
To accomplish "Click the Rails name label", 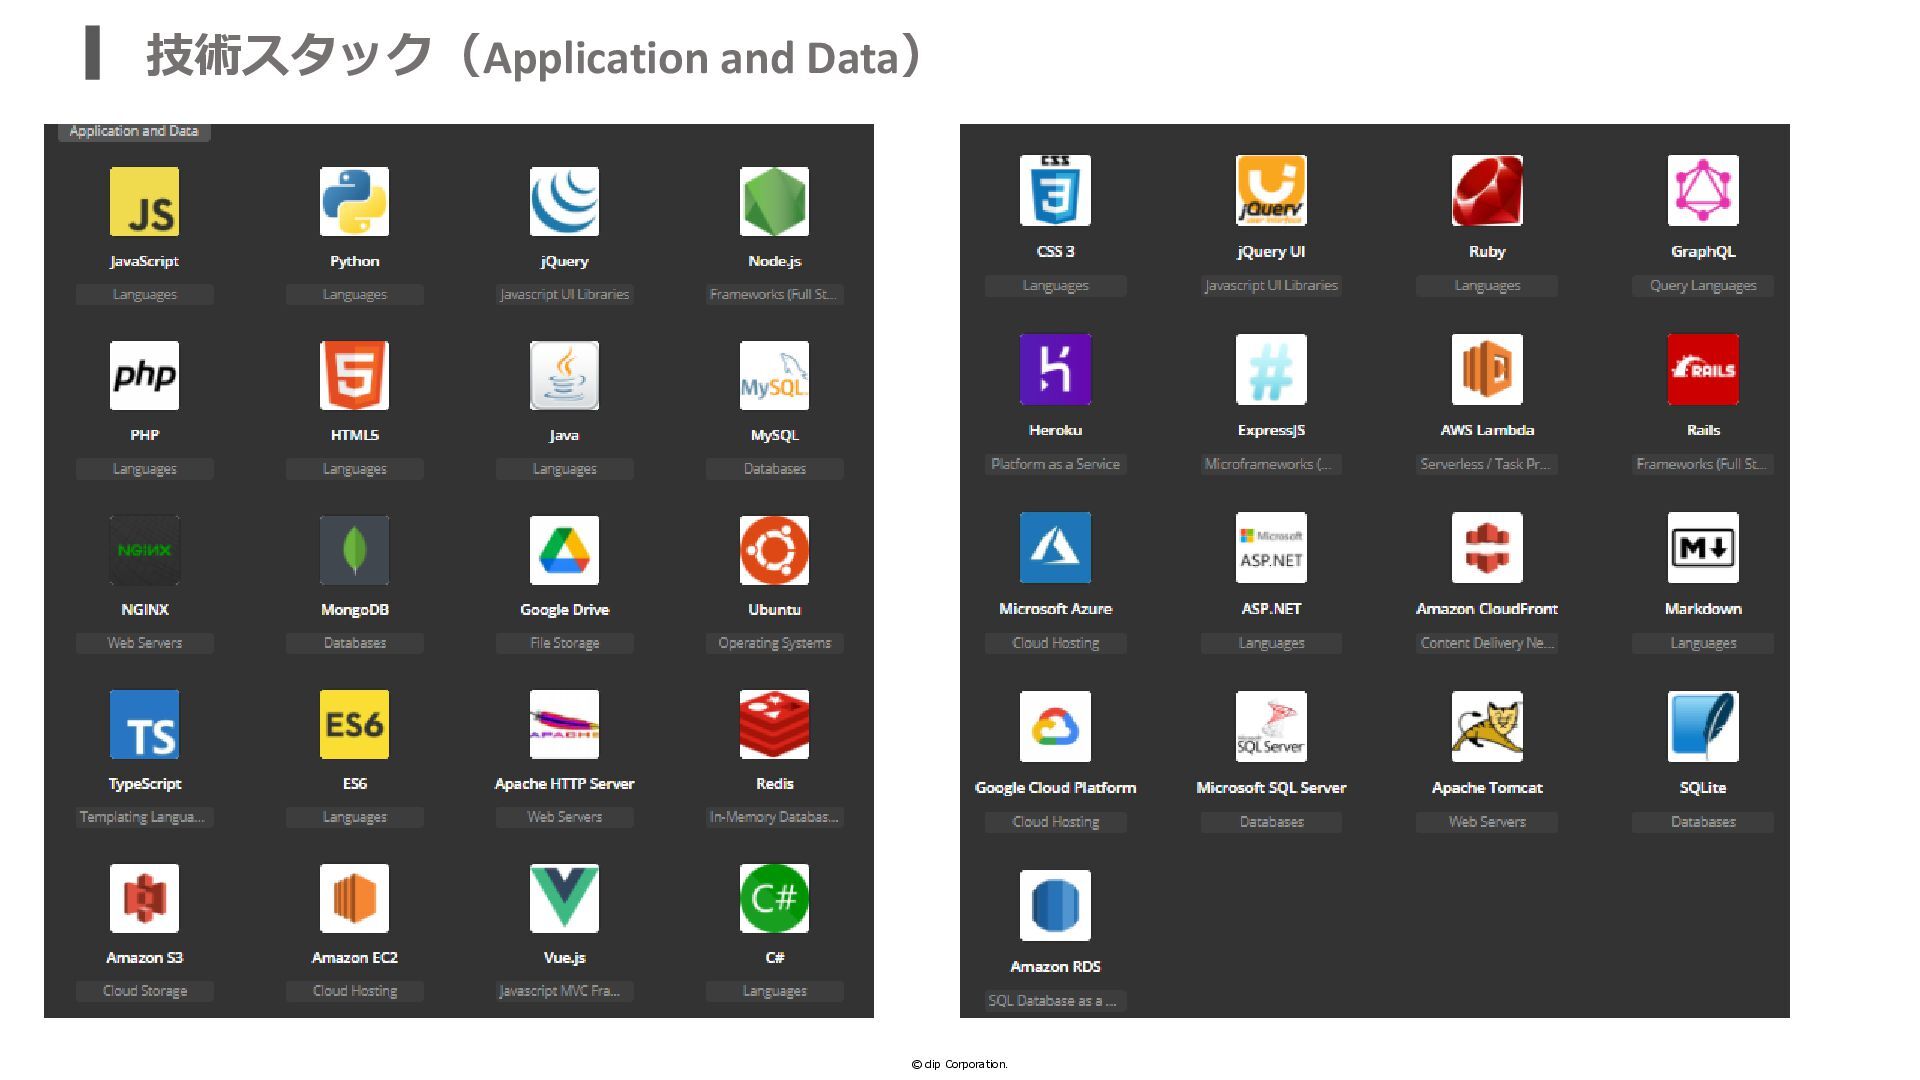I will pos(1703,430).
